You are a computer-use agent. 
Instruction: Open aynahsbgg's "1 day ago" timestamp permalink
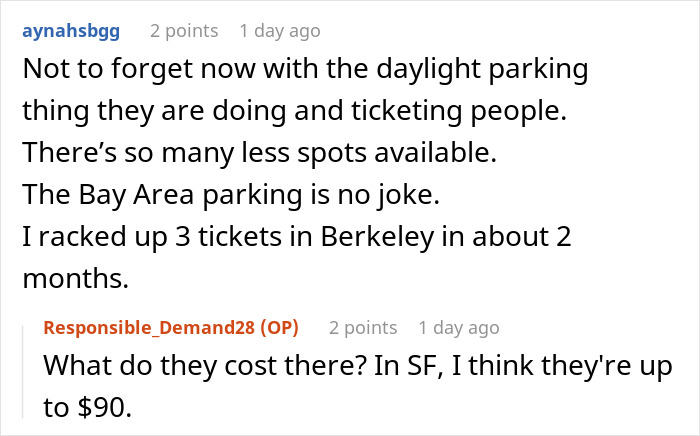tap(280, 31)
